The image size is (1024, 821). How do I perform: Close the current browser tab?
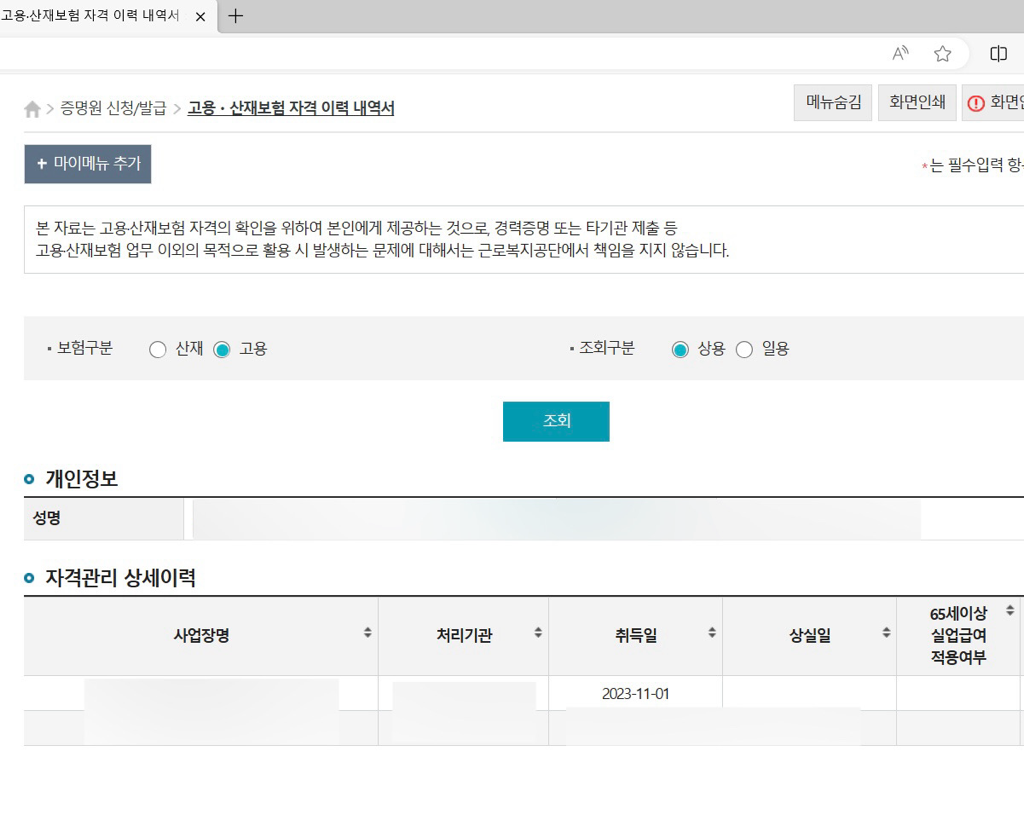(200, 16)
